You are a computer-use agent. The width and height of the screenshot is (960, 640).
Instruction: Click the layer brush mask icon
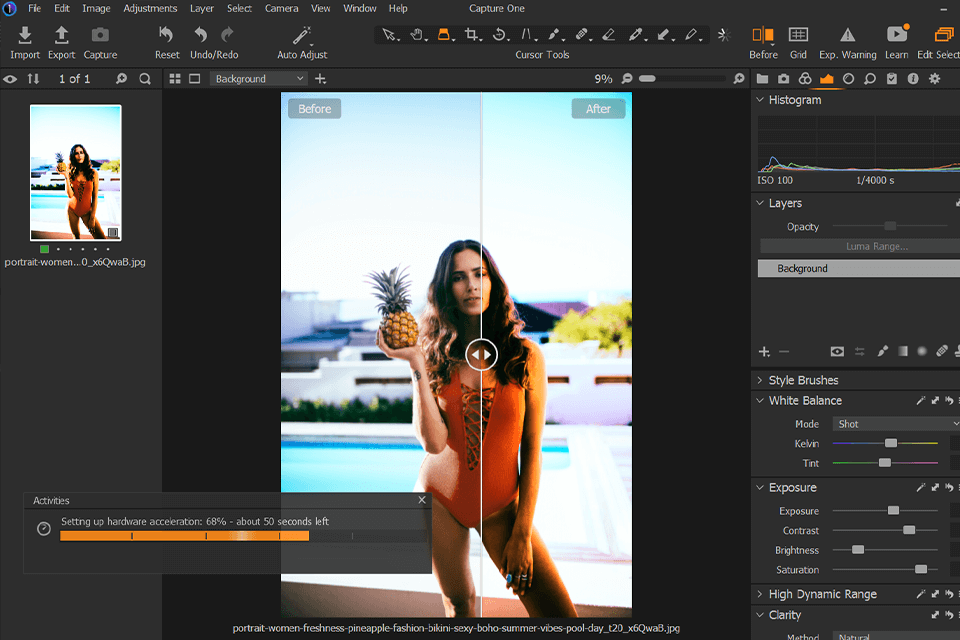tap(882, 352)
